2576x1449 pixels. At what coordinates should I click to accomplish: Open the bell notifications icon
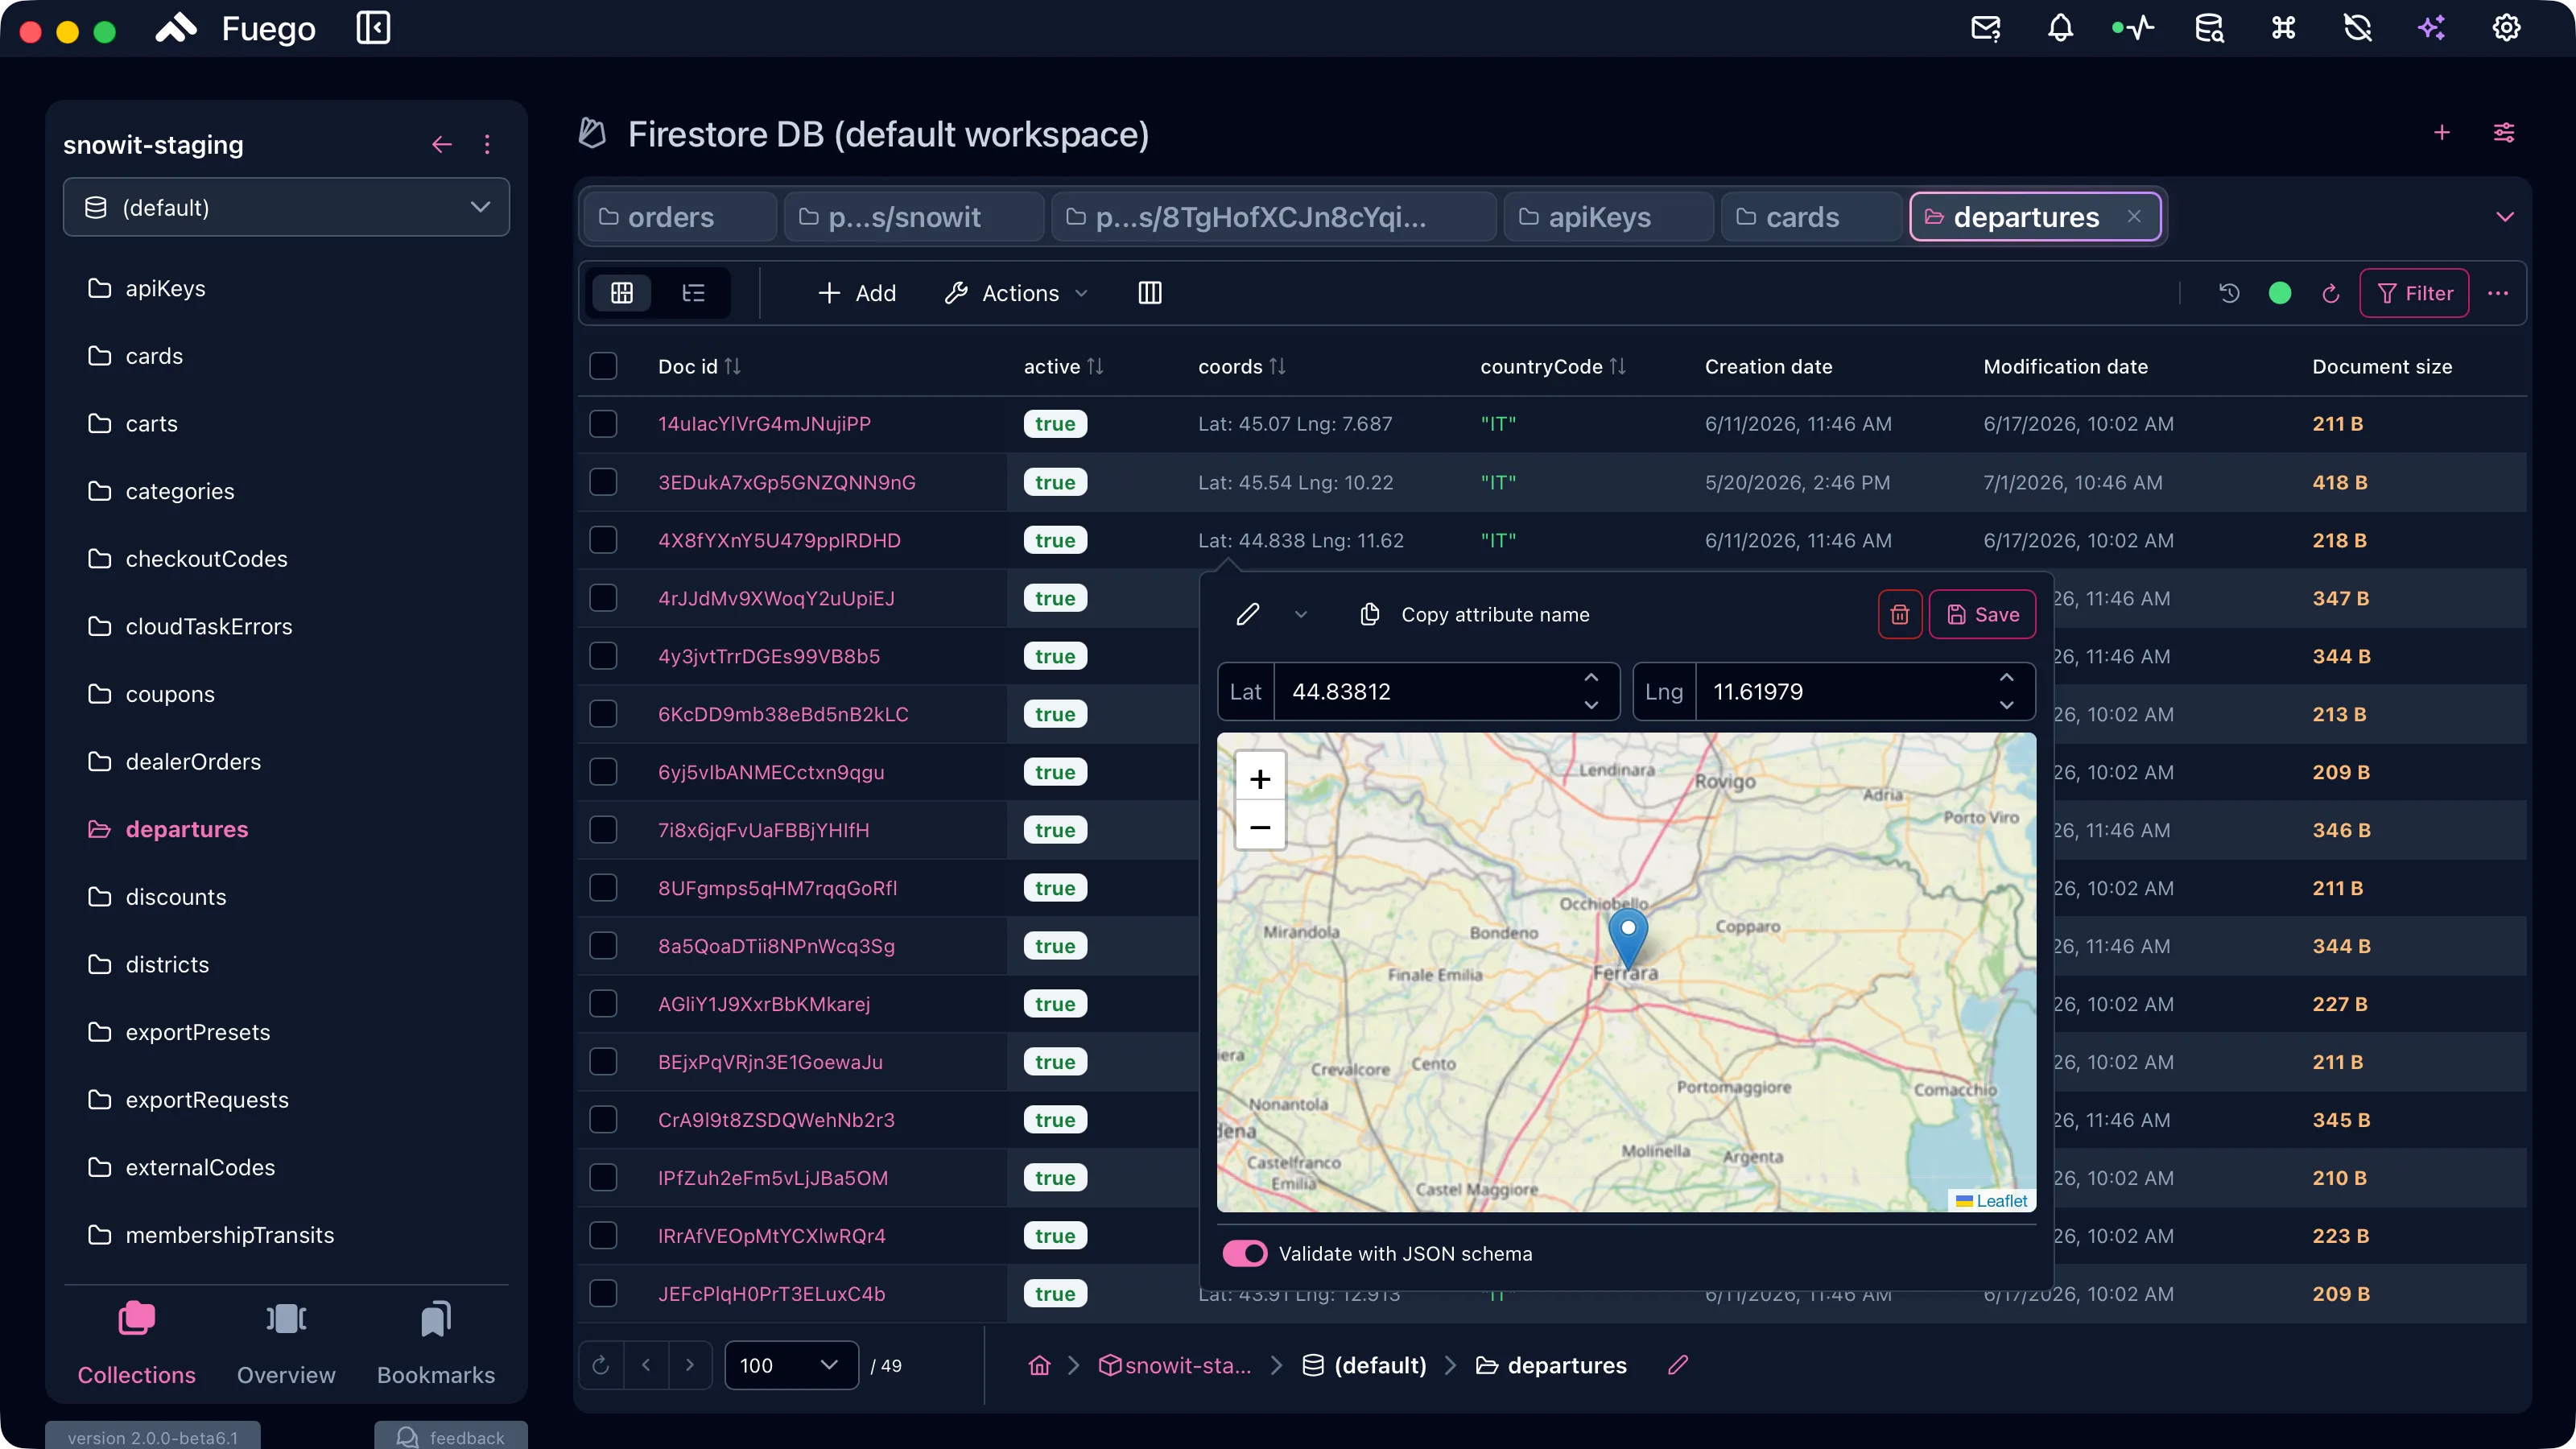pyautogui.click(x=2060, y=28)
